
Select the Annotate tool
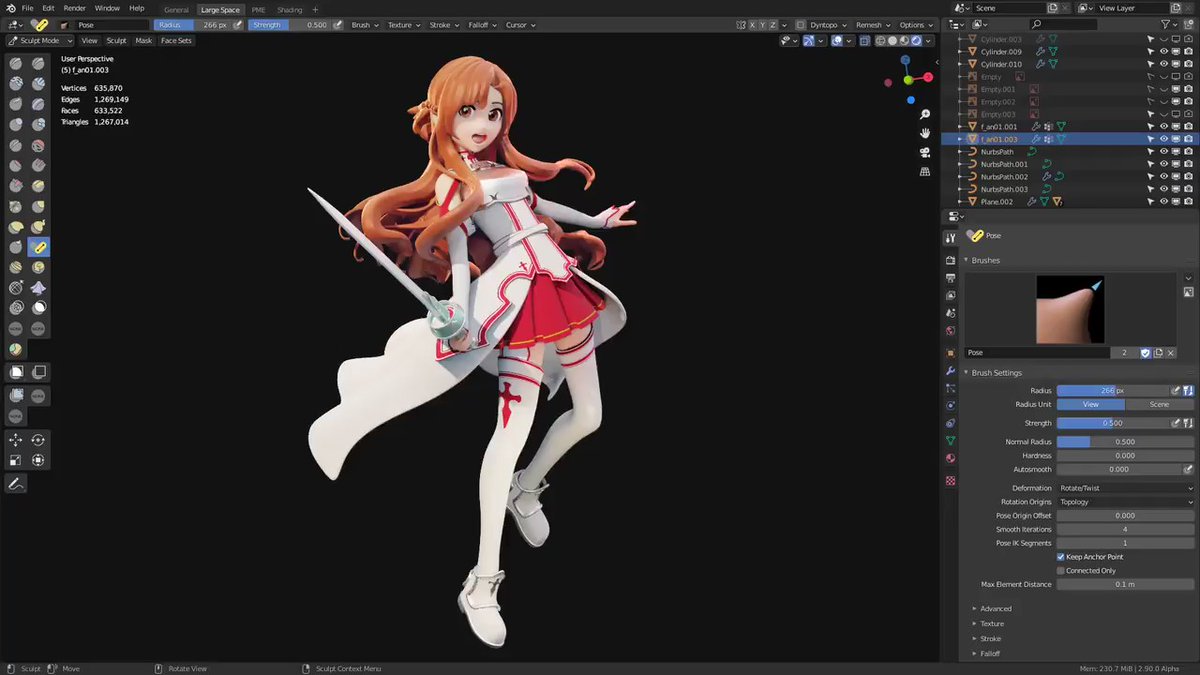click(16, 484)
